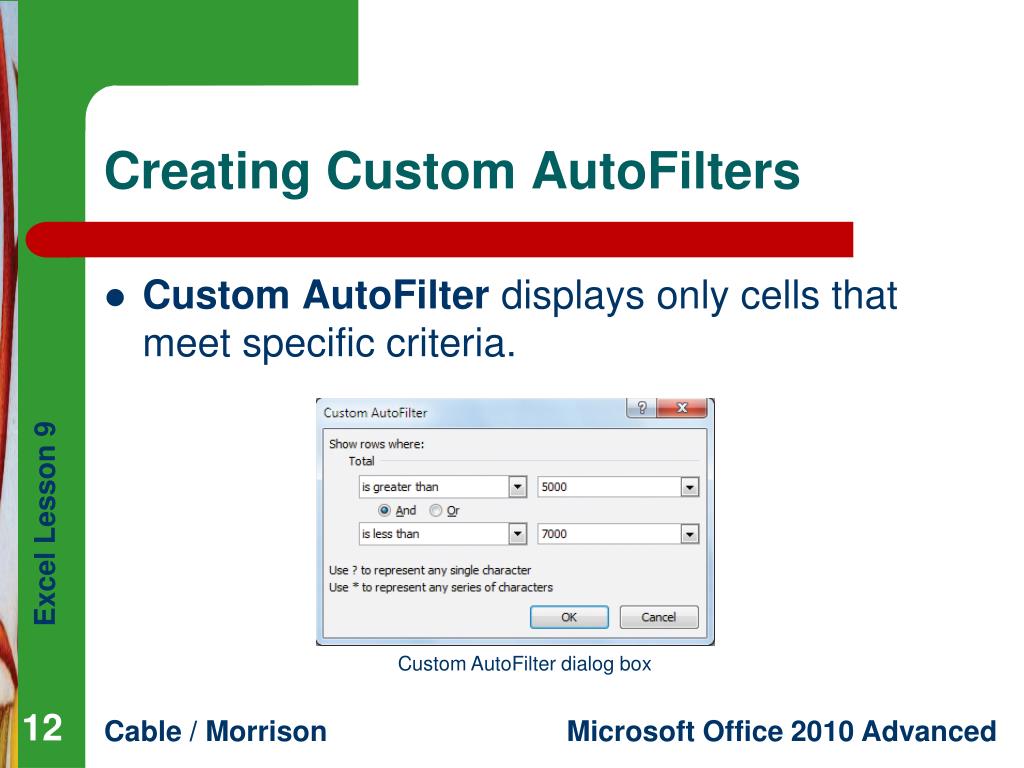Click 'Use * to represent any series' hint
1024x768 pixels.
(441, 587)
